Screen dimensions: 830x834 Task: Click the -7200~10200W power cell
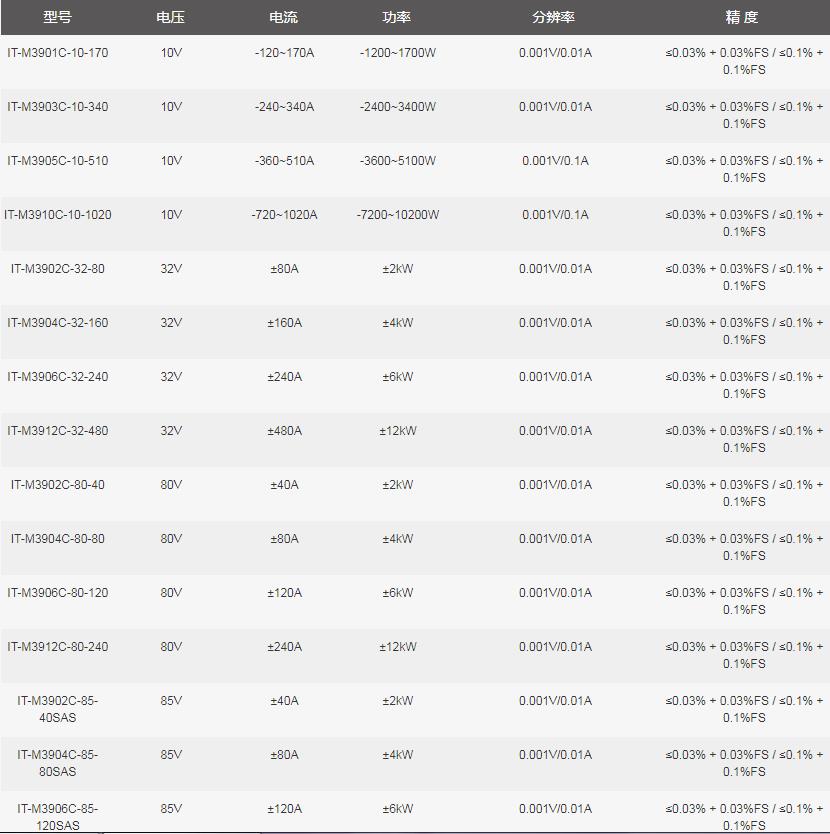pyautogui.click(x=397, y=215)
